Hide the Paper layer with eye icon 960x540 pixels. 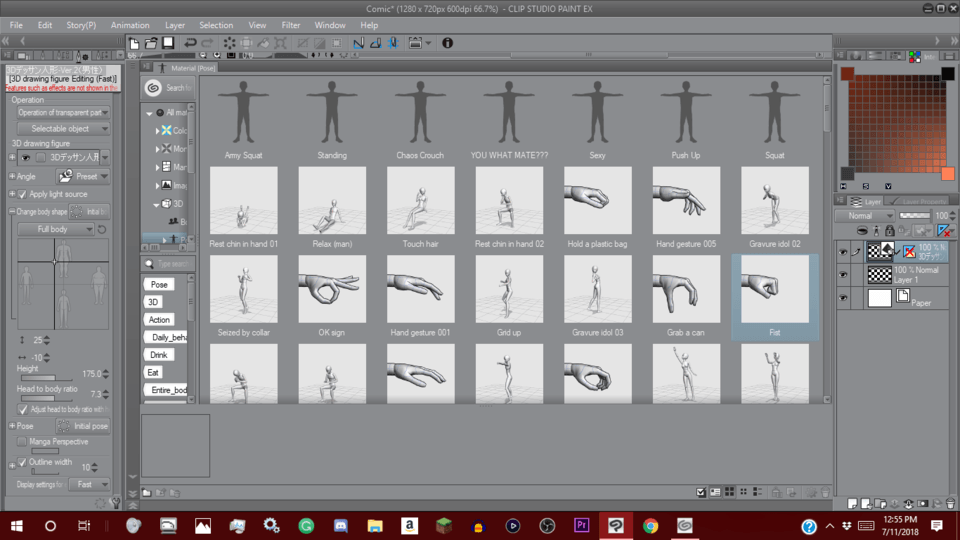click(x=844, y=298)
